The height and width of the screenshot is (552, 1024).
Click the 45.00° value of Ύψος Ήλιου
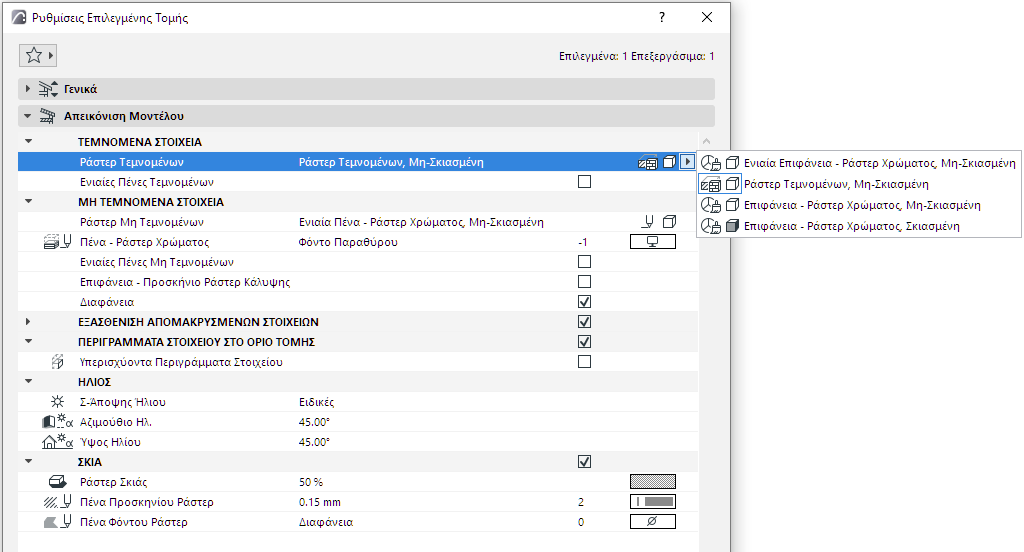point(314,442)
